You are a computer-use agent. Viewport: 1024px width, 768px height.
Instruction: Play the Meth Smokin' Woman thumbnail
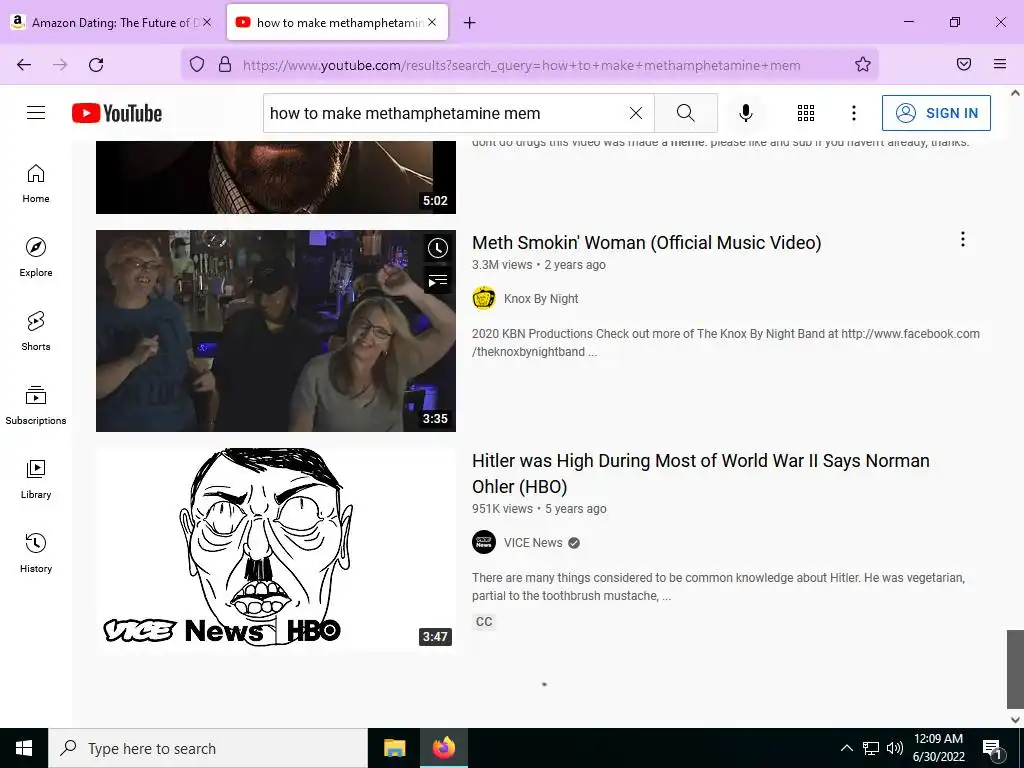(276, 330)
